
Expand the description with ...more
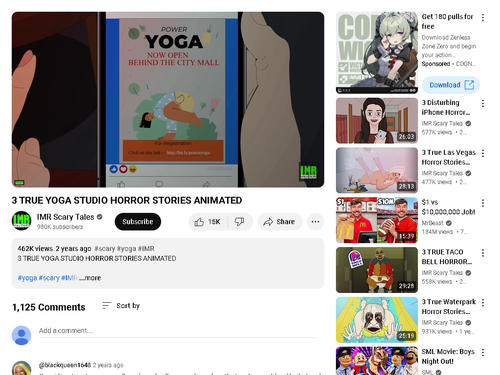[90, 278]
